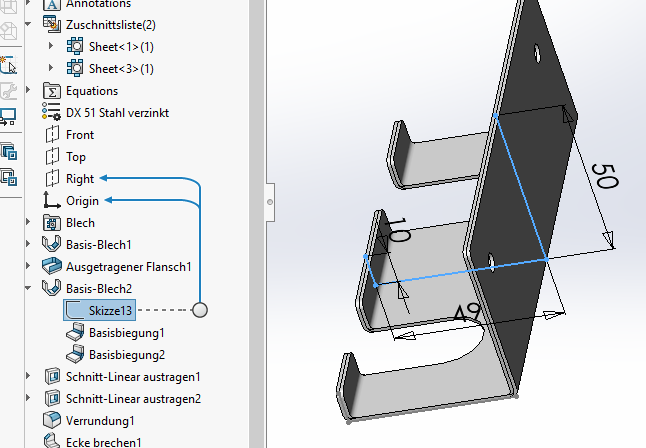The width and height of the screenshot is (646, 448).
Task: Click the Ausgetragener Flansch1 feature icon
Action: [52, 266]
